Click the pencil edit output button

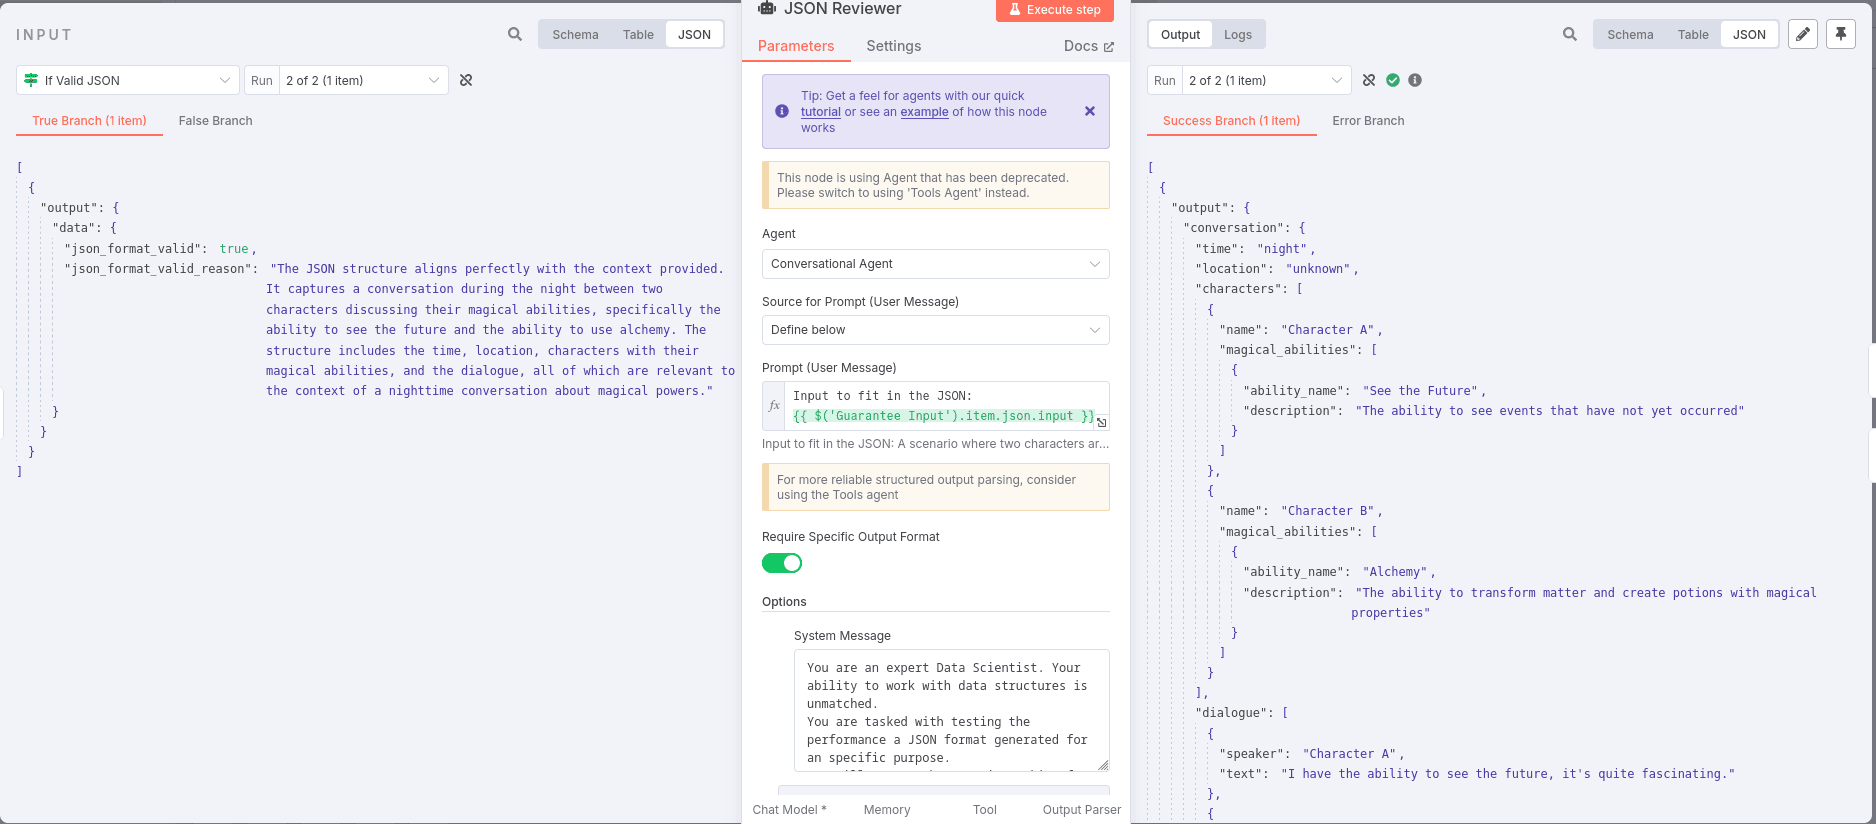pyautogui.click(x=1803, y=34)
